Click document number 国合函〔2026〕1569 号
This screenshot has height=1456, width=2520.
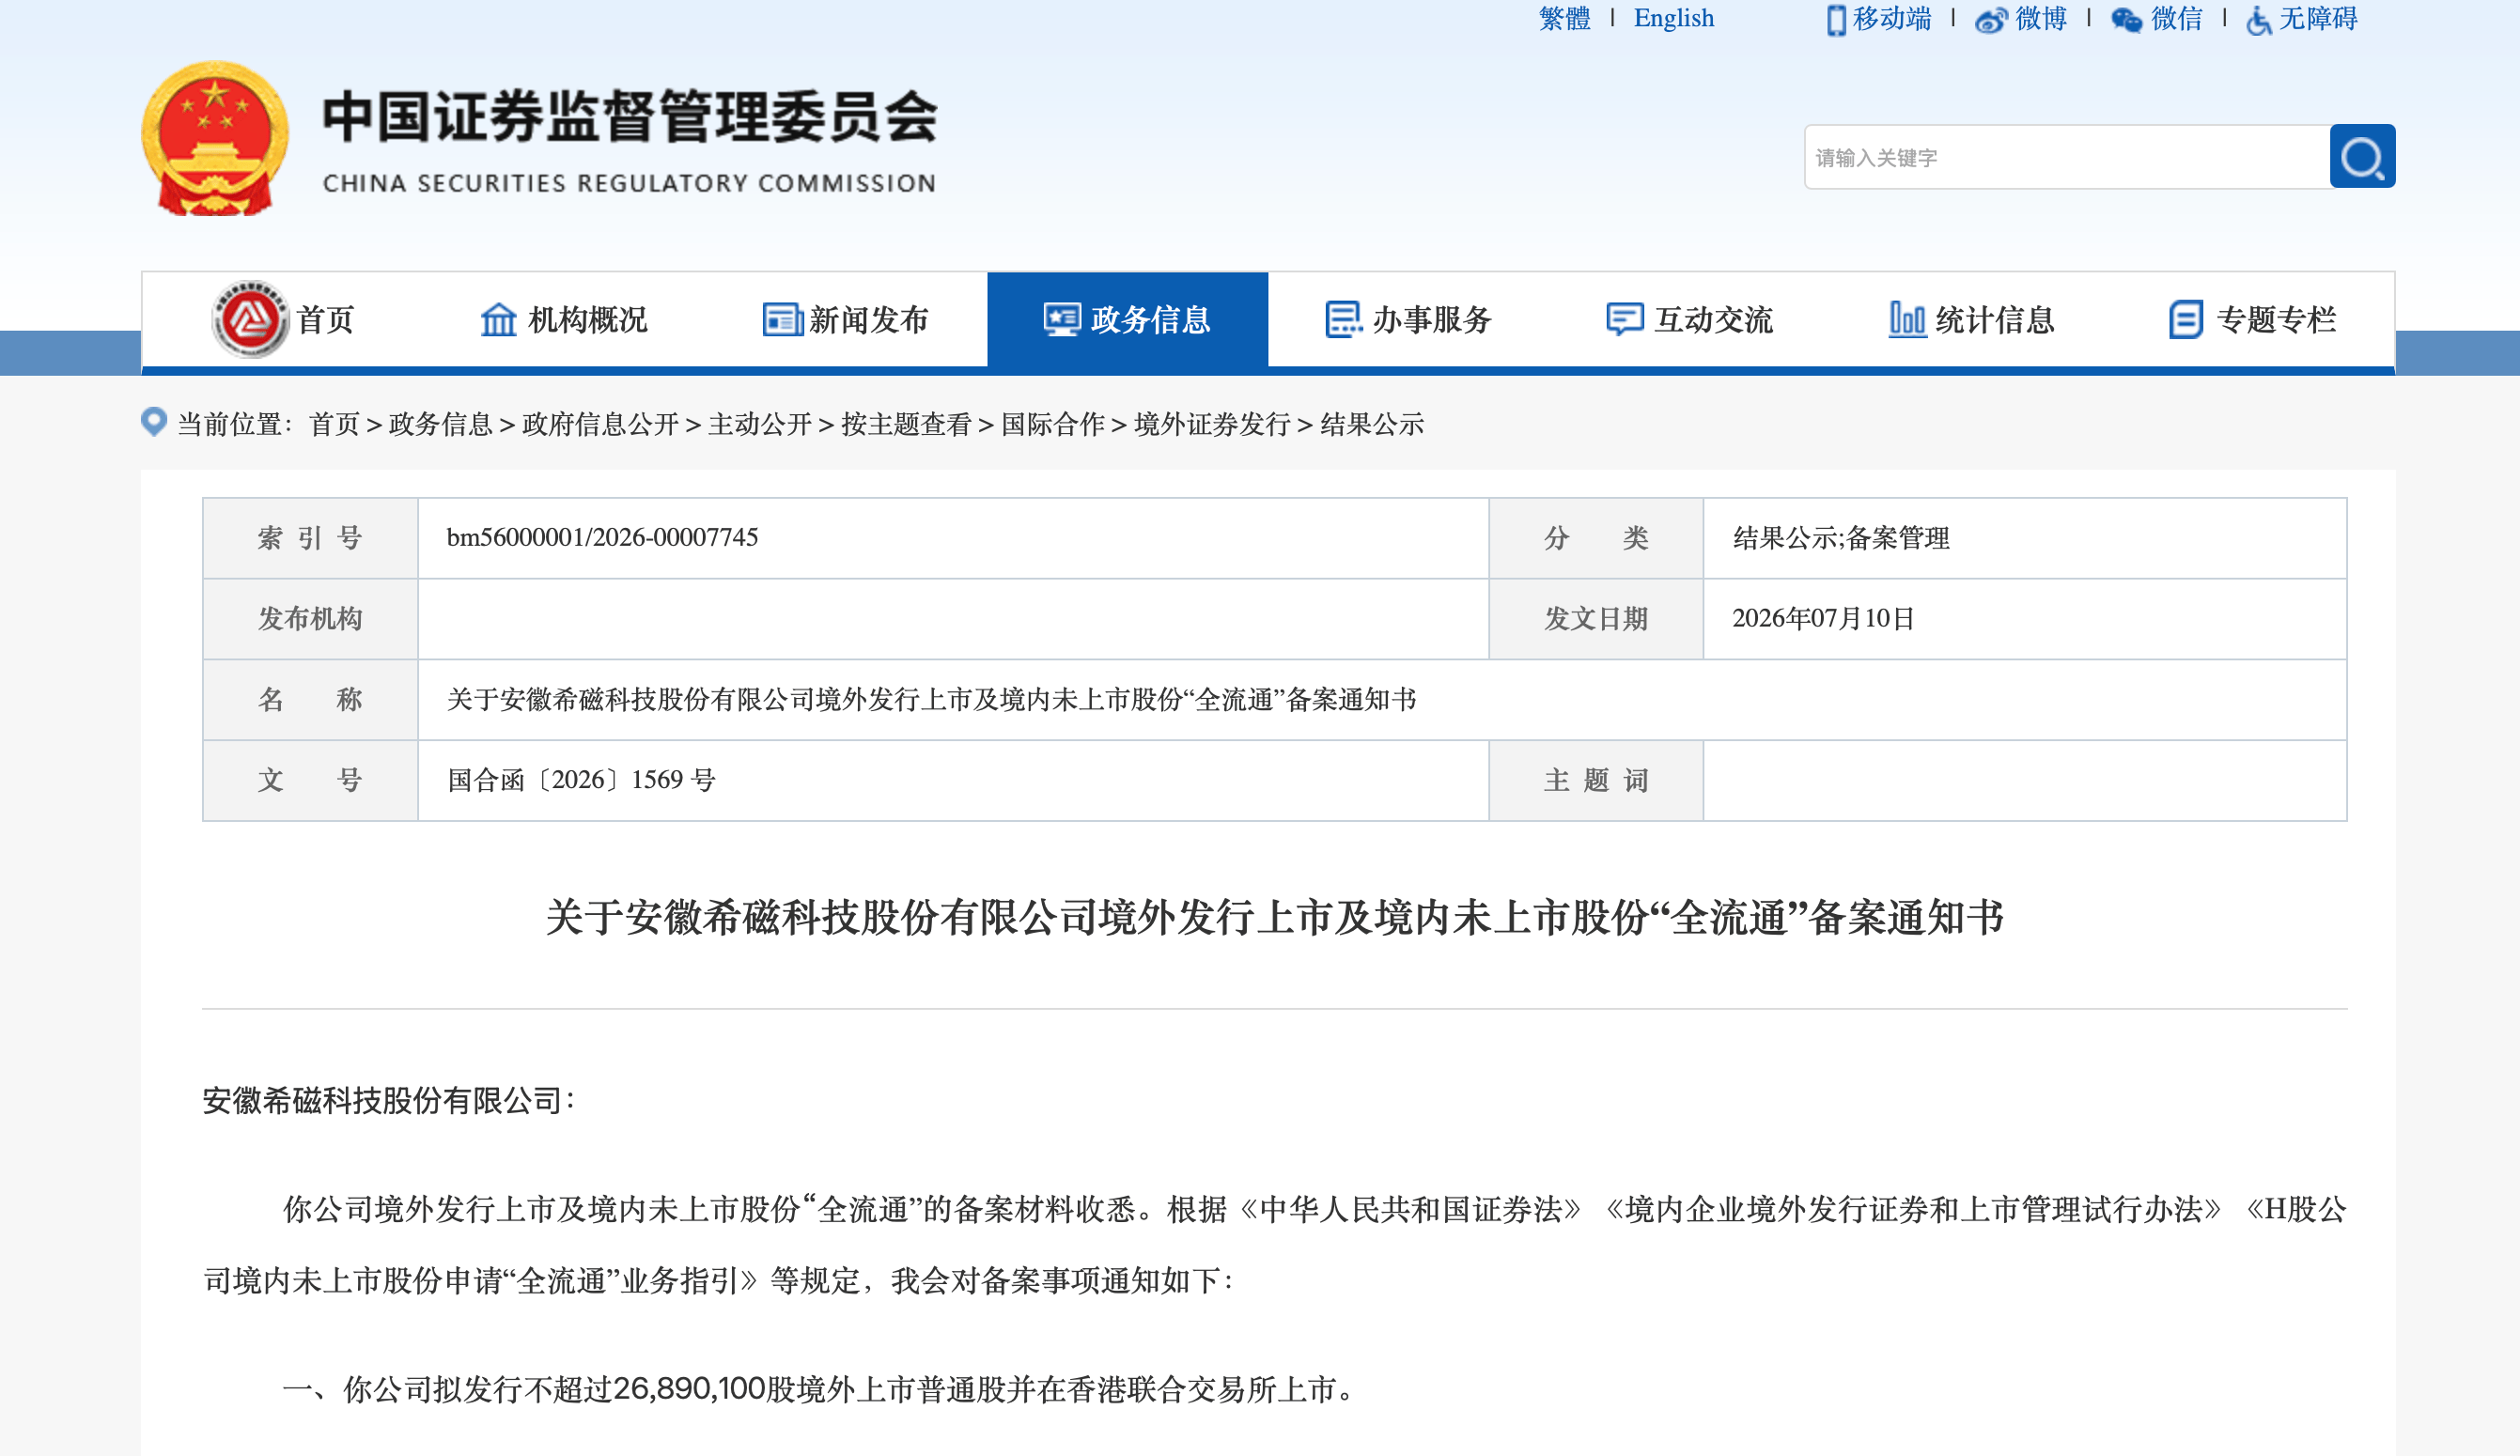[581, 780]
